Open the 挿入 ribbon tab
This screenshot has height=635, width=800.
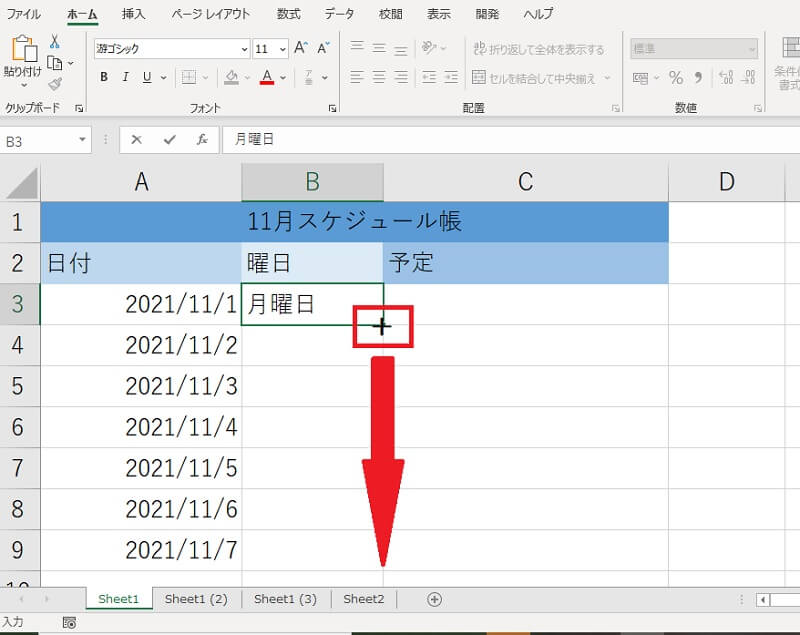[x=133, y=14]
